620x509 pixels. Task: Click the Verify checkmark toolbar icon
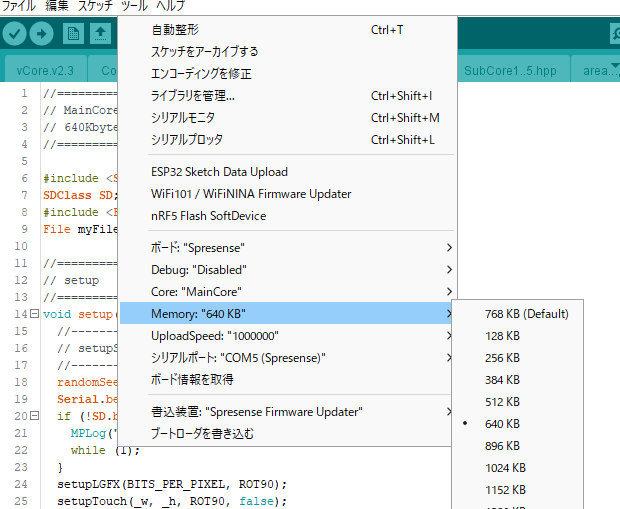pos(14,34)
